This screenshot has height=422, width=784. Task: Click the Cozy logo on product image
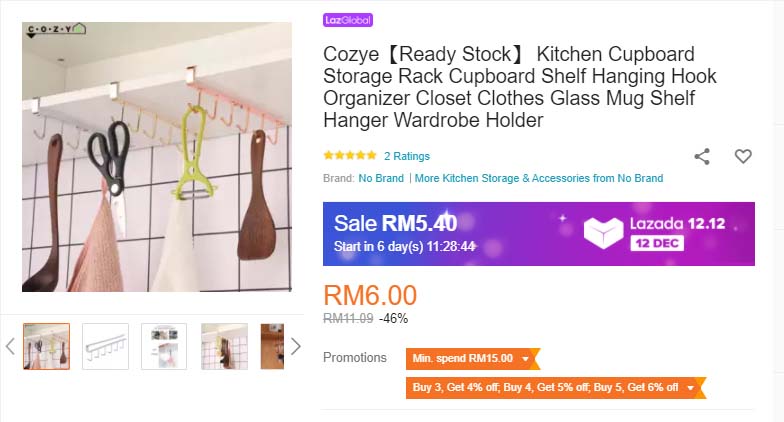(x=56, y=30)
